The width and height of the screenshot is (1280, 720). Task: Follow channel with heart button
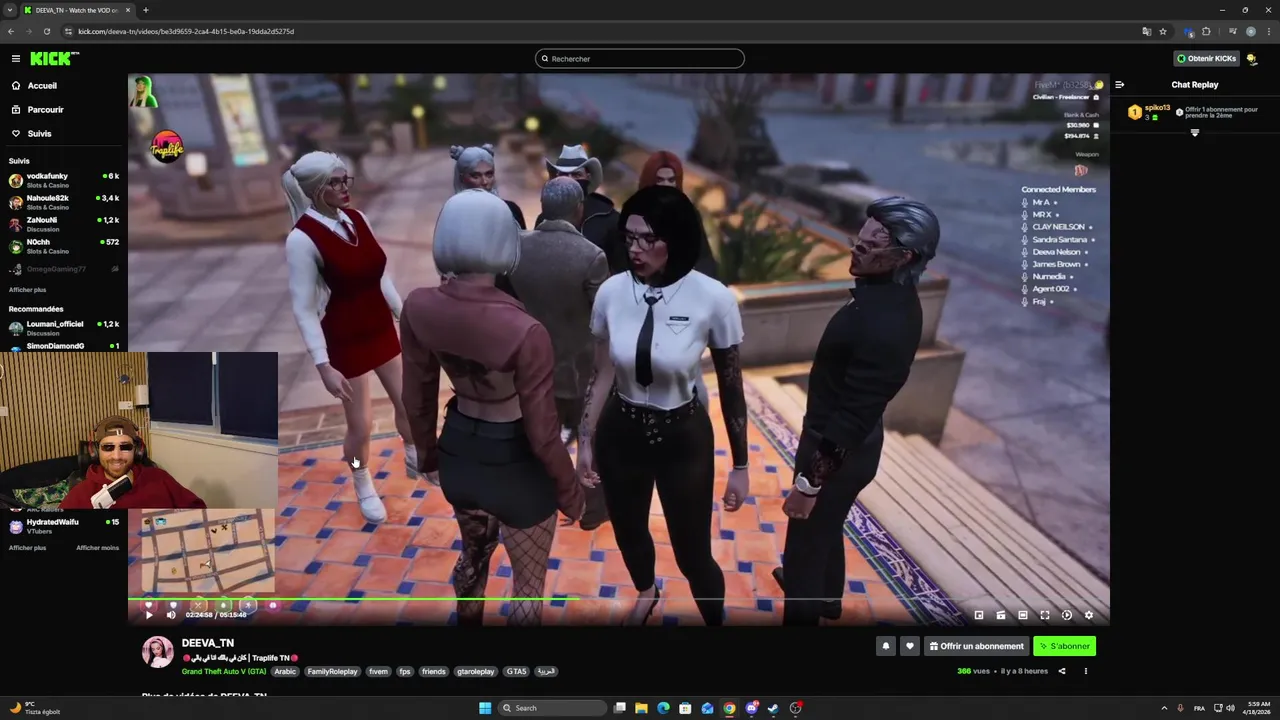[909, 646]
